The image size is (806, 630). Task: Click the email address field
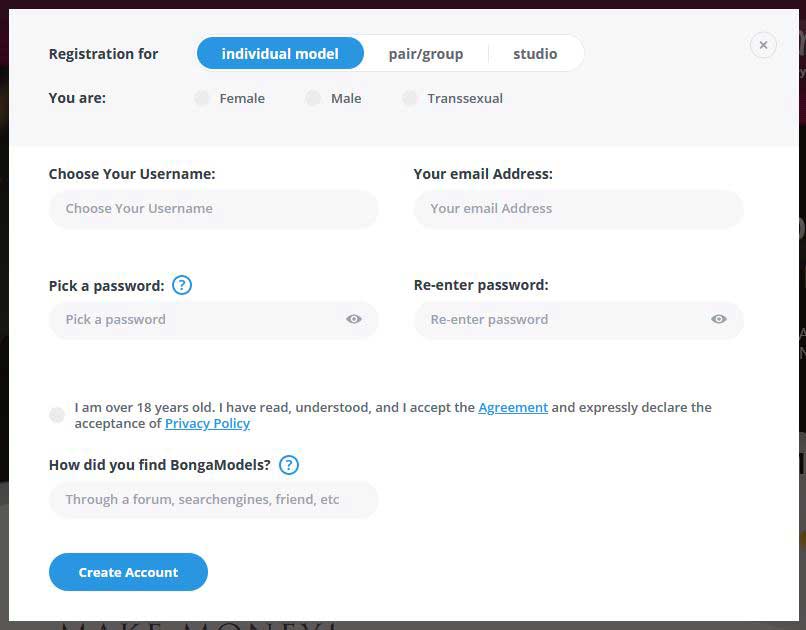point(578,209)
